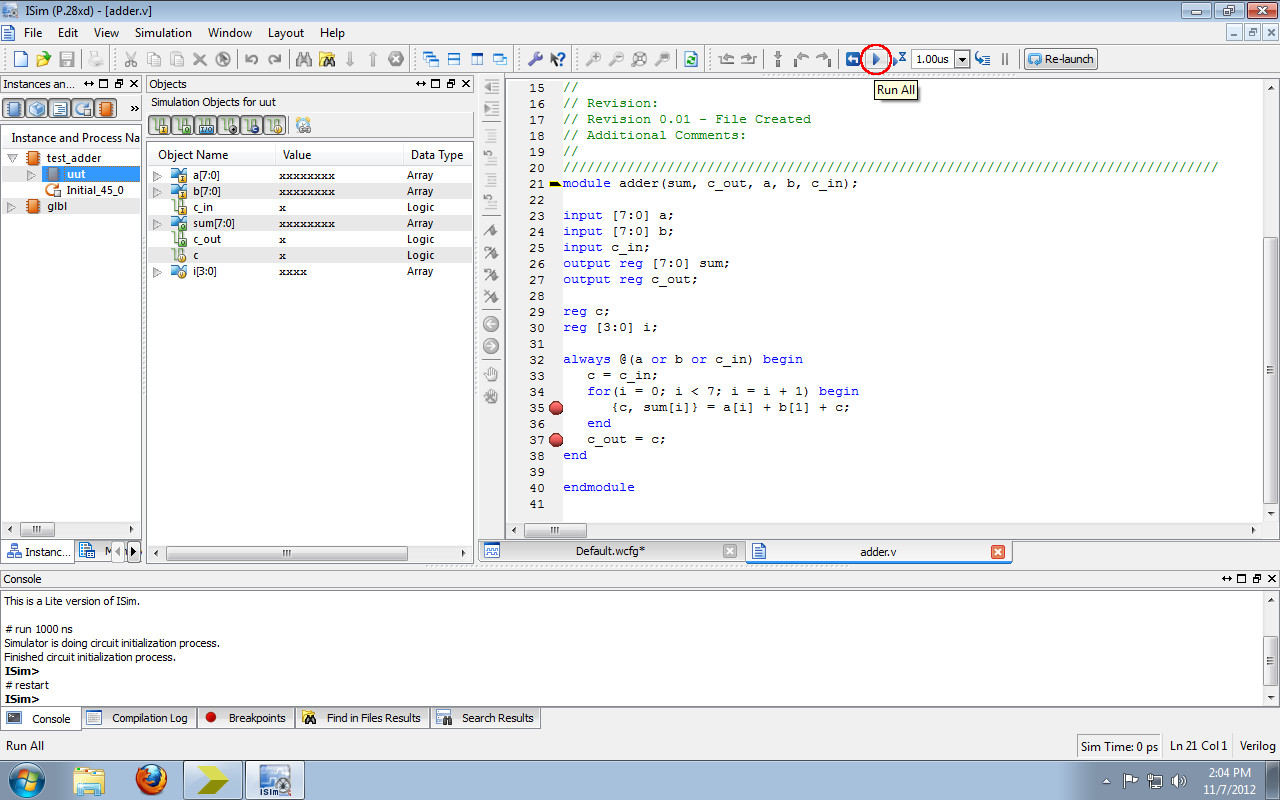
Task: Toggle the breakpoint on line 35
Action: click(x=556, y=407)
